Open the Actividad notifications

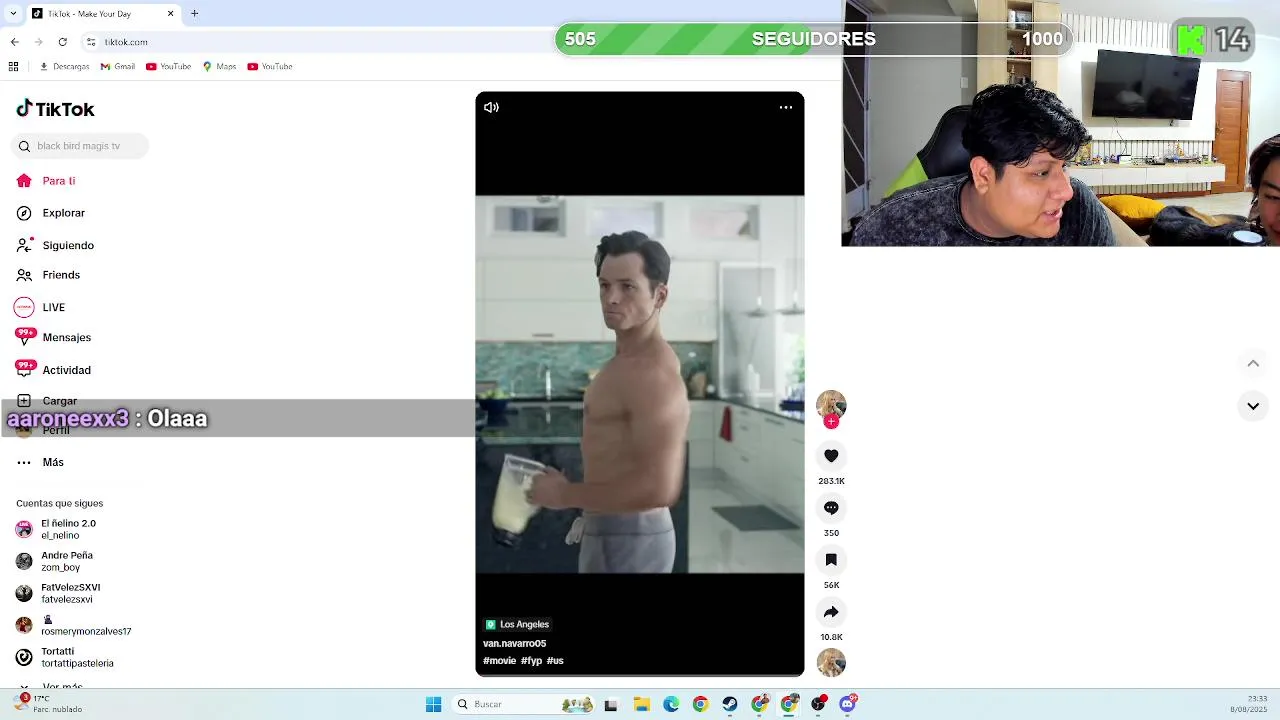[53, 370]
